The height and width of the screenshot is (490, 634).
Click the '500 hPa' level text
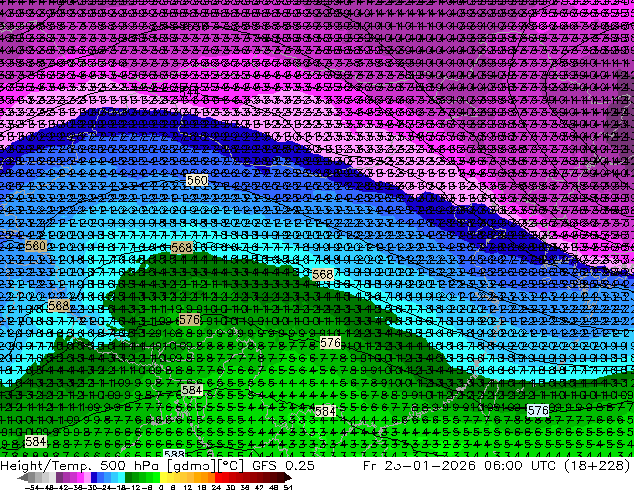(131, 465)
